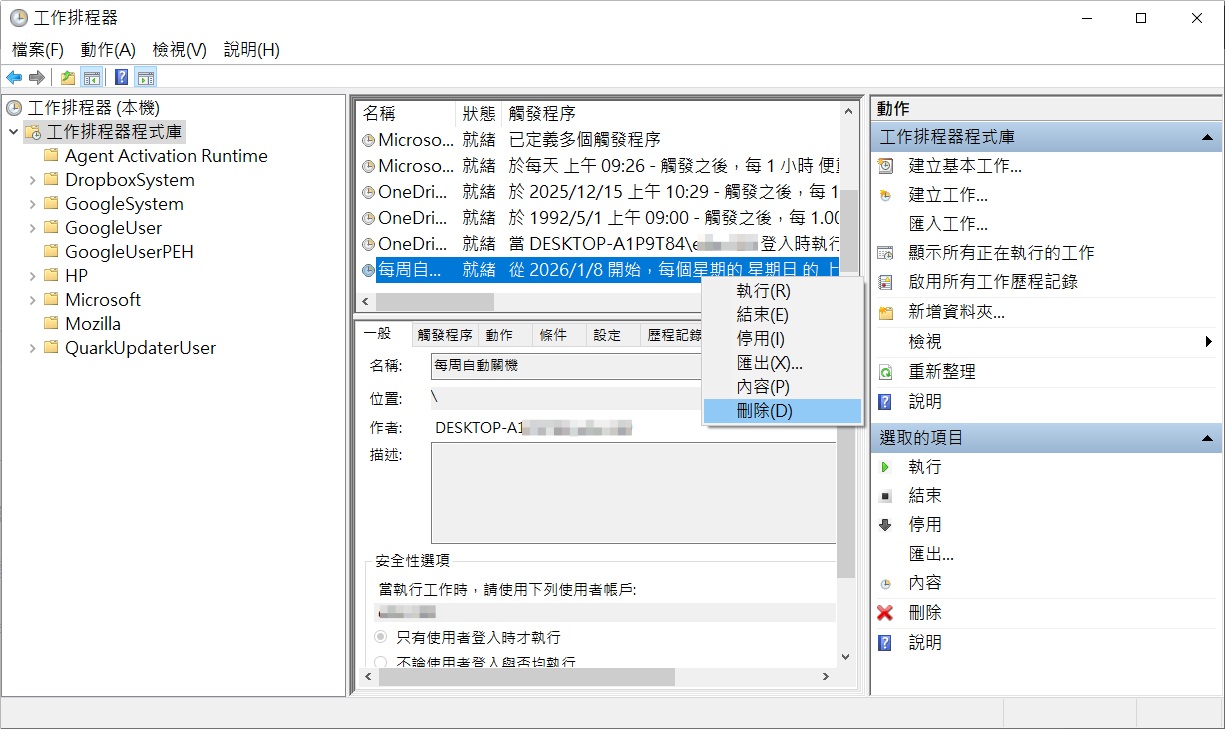Screen dimensions: 1225x729
Task: Click the 工作排程器 (本機) root clock icon
Action: 14,107
